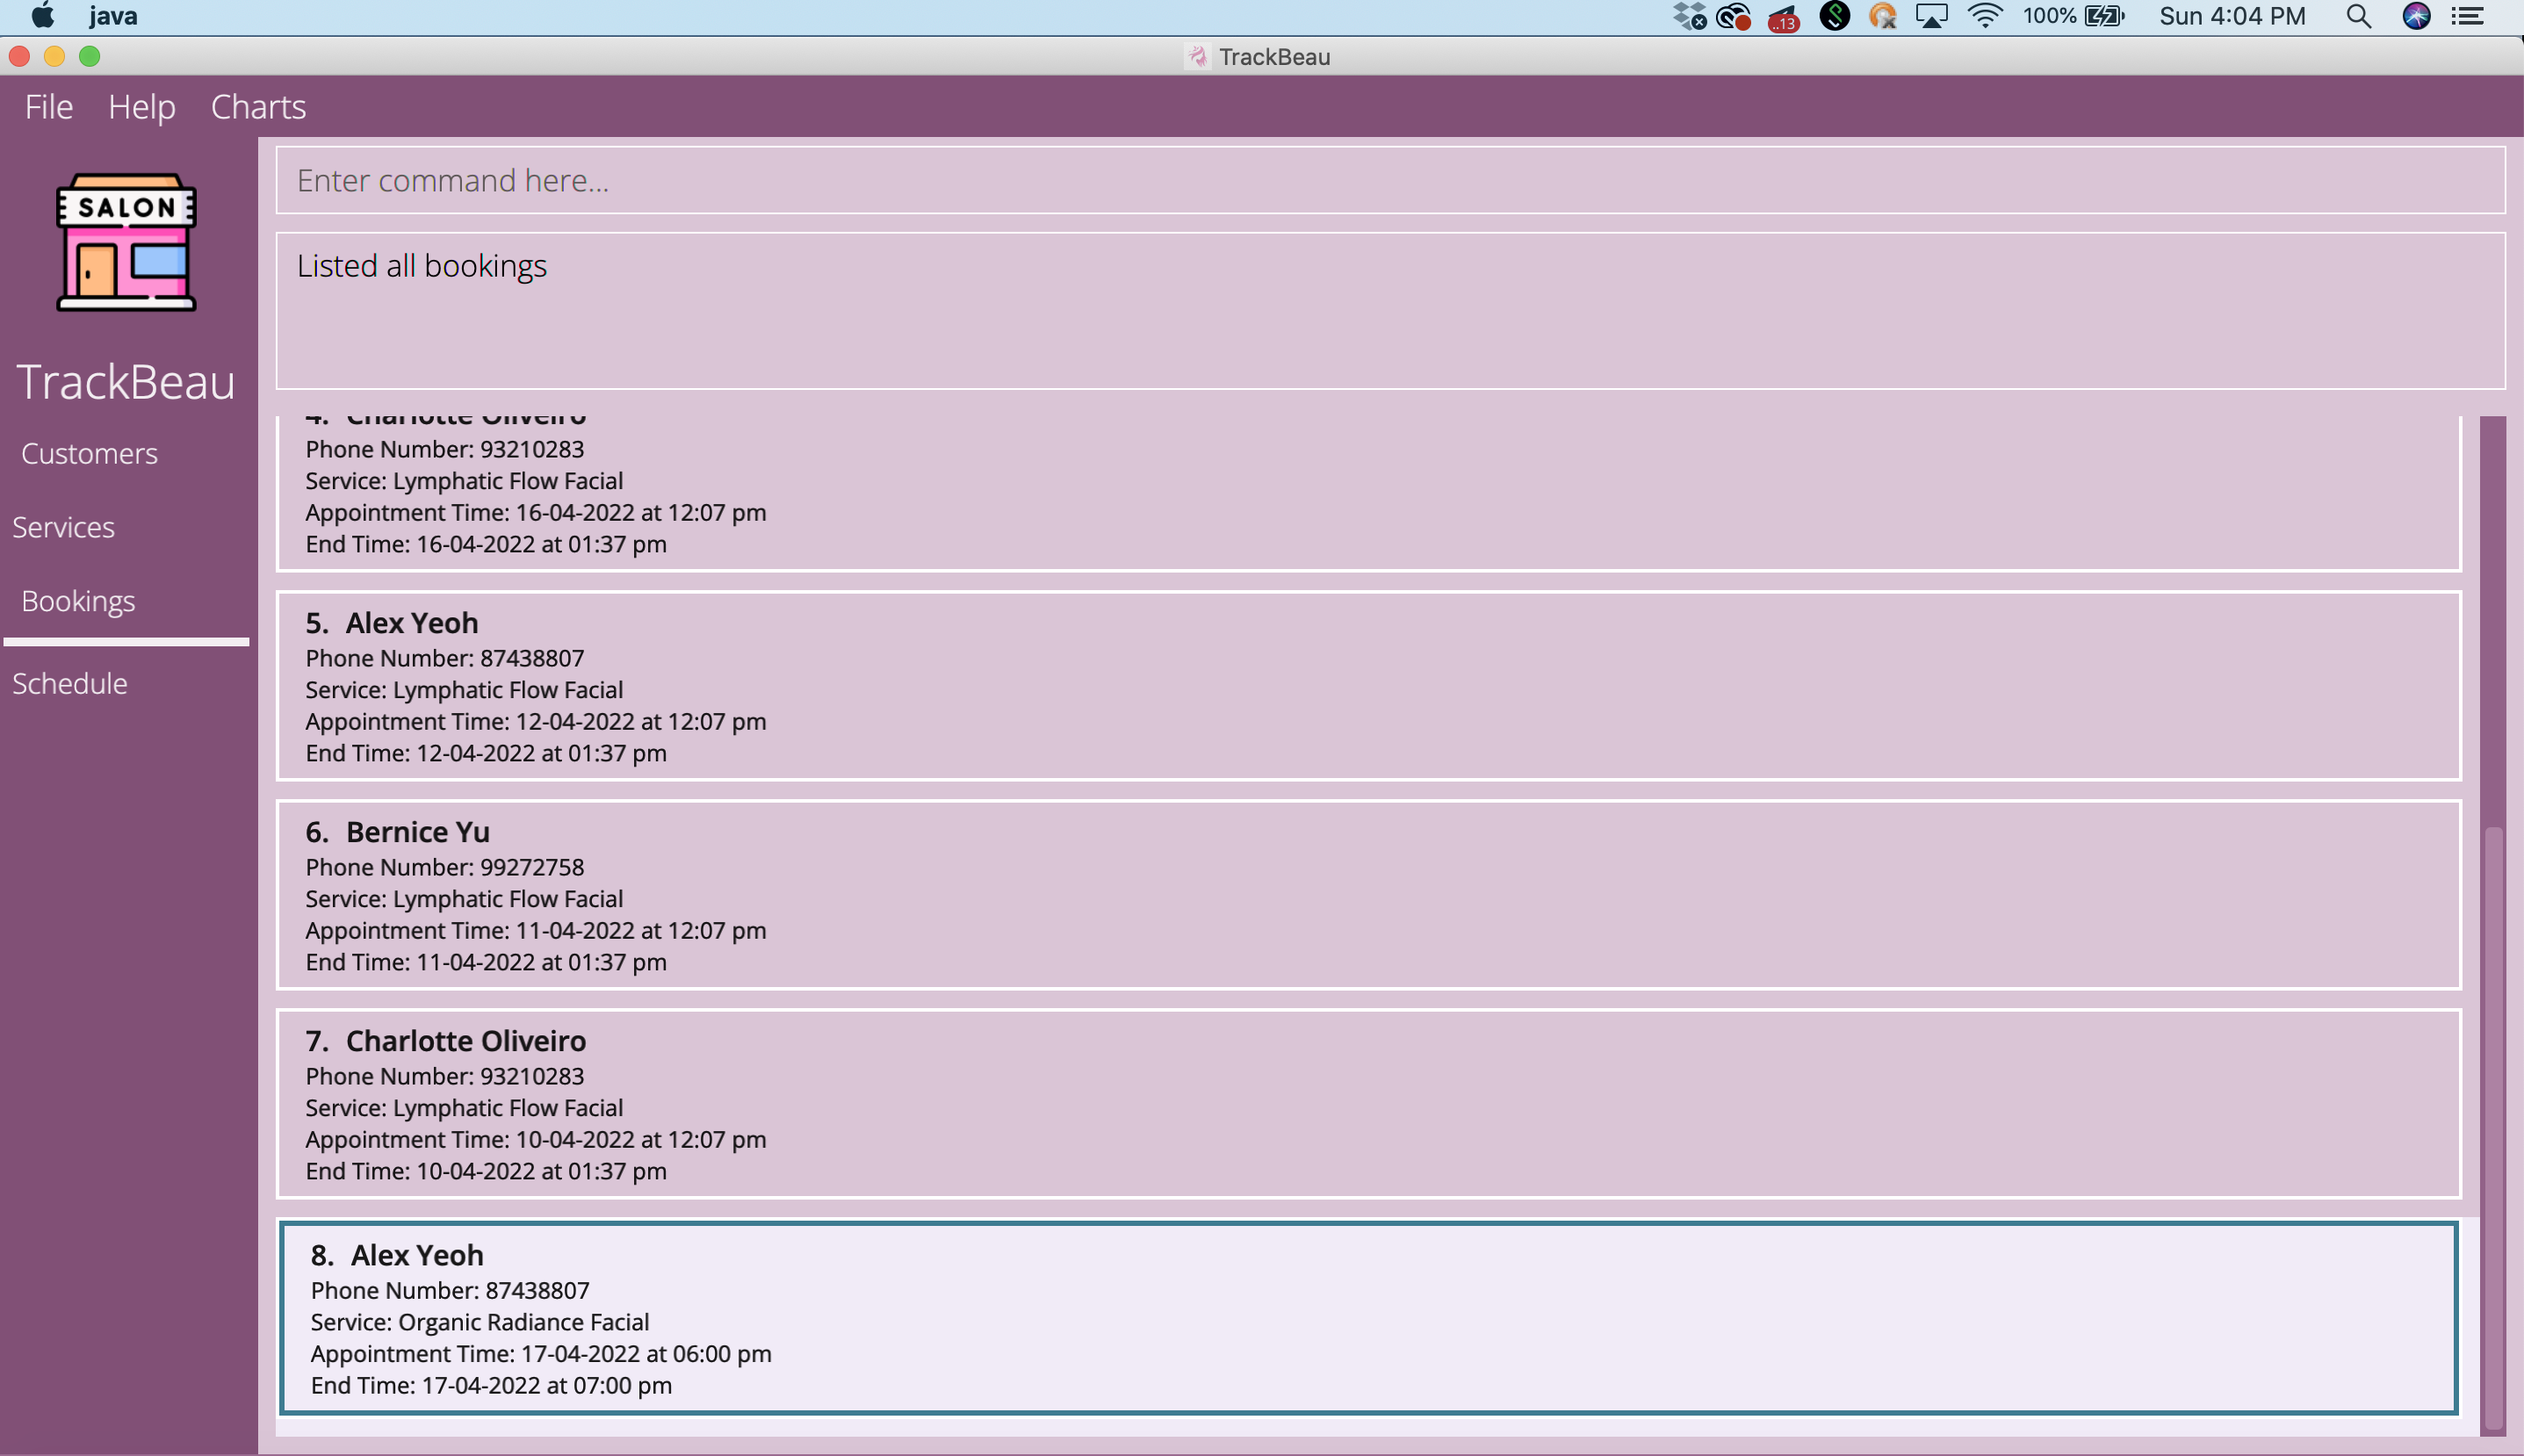The height and width of the screenshot is (1456, 2524).
Task: Switch to the Services tab
Action: [x=63, y=527]
